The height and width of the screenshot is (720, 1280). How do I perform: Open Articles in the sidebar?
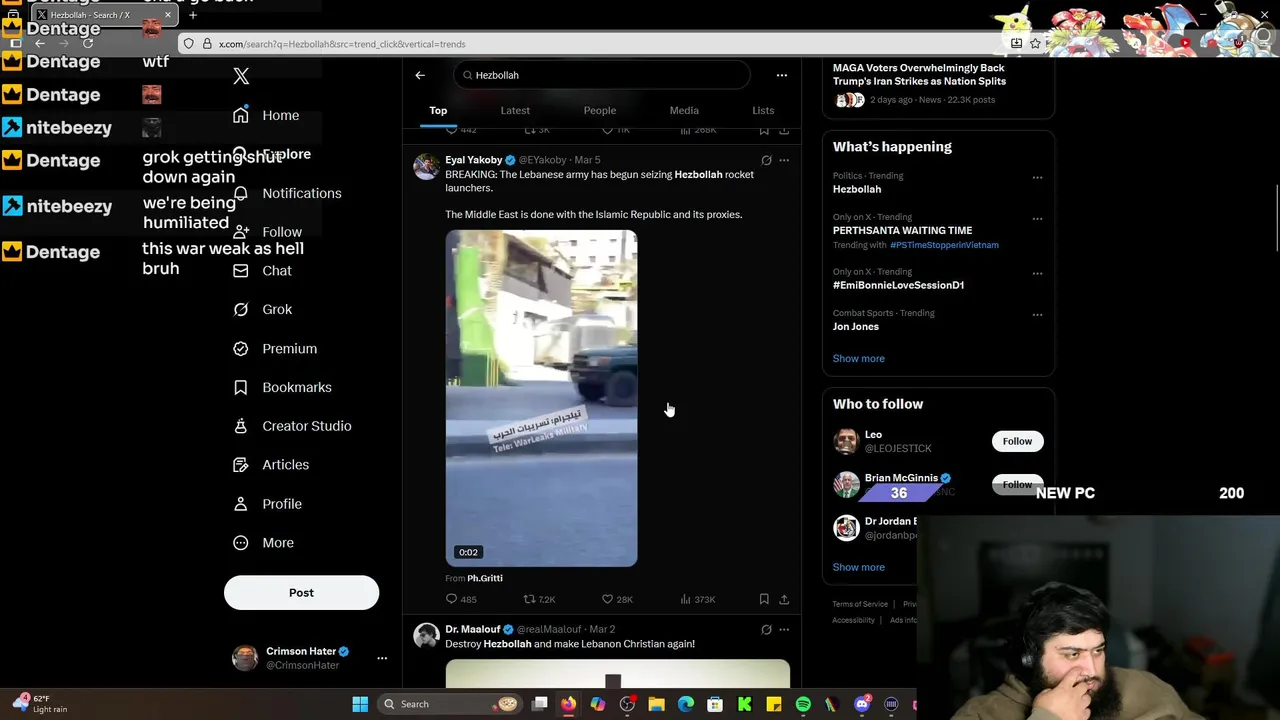coord(271,465)
